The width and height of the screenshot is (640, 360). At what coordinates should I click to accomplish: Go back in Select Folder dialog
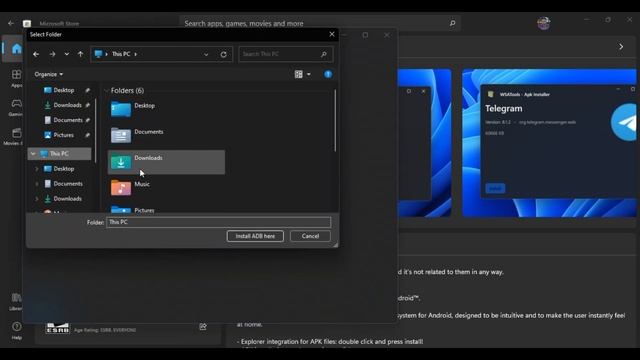pos(36,54)
